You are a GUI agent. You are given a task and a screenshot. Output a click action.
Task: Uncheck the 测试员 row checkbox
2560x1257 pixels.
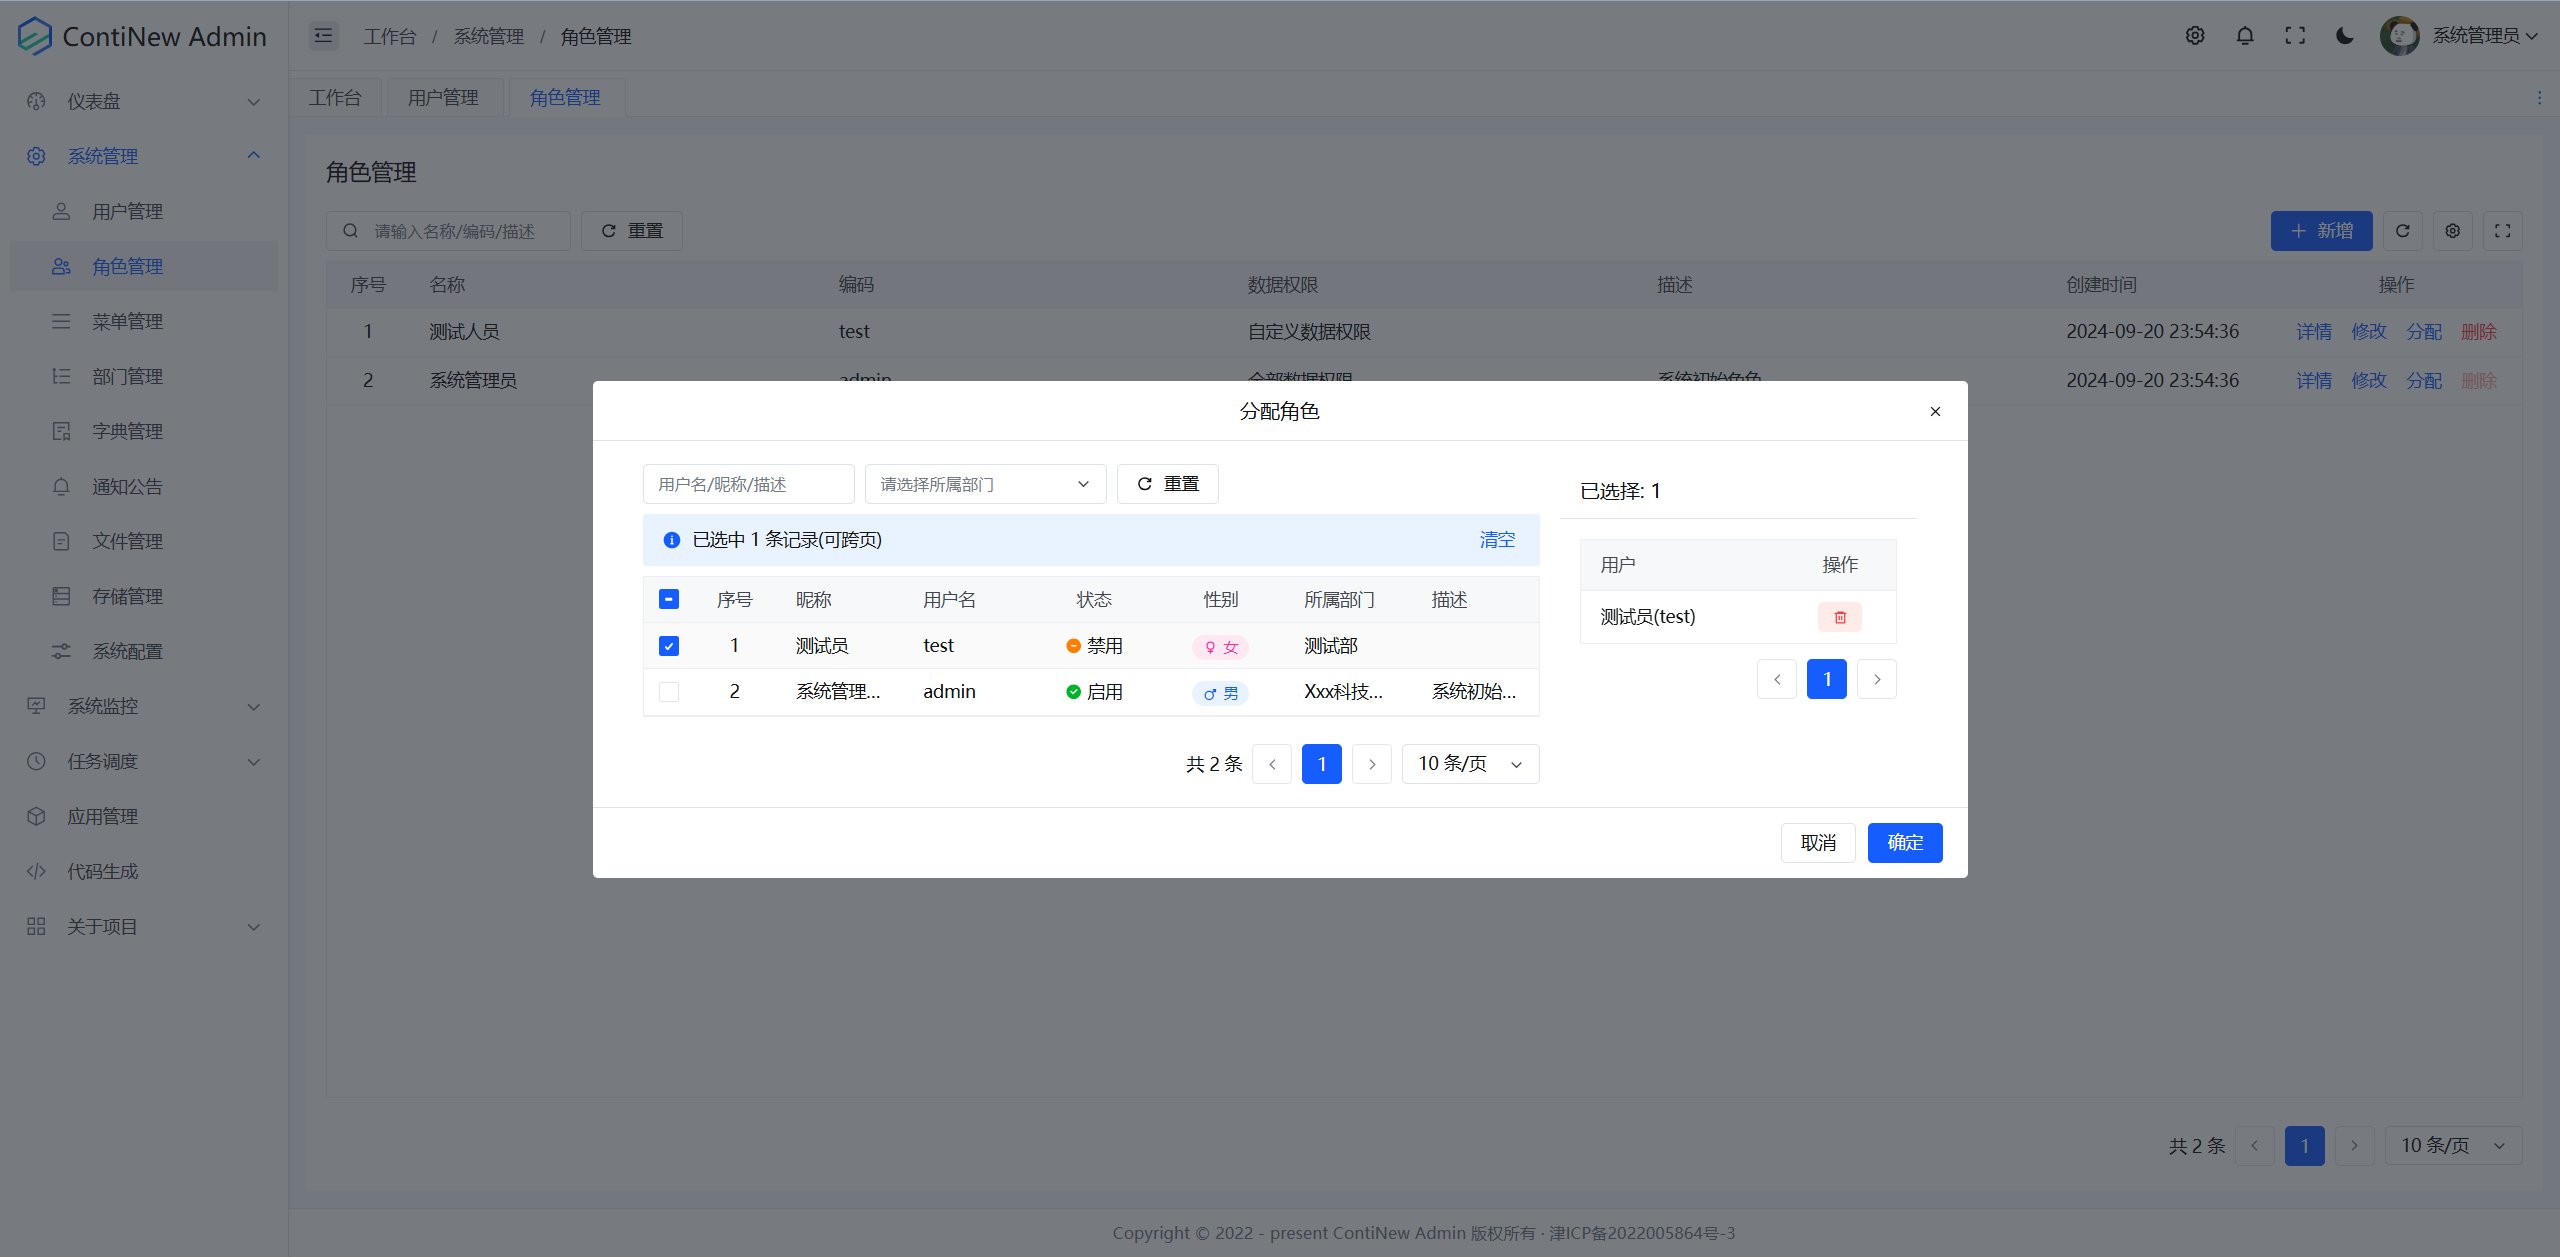click(669, 646)
